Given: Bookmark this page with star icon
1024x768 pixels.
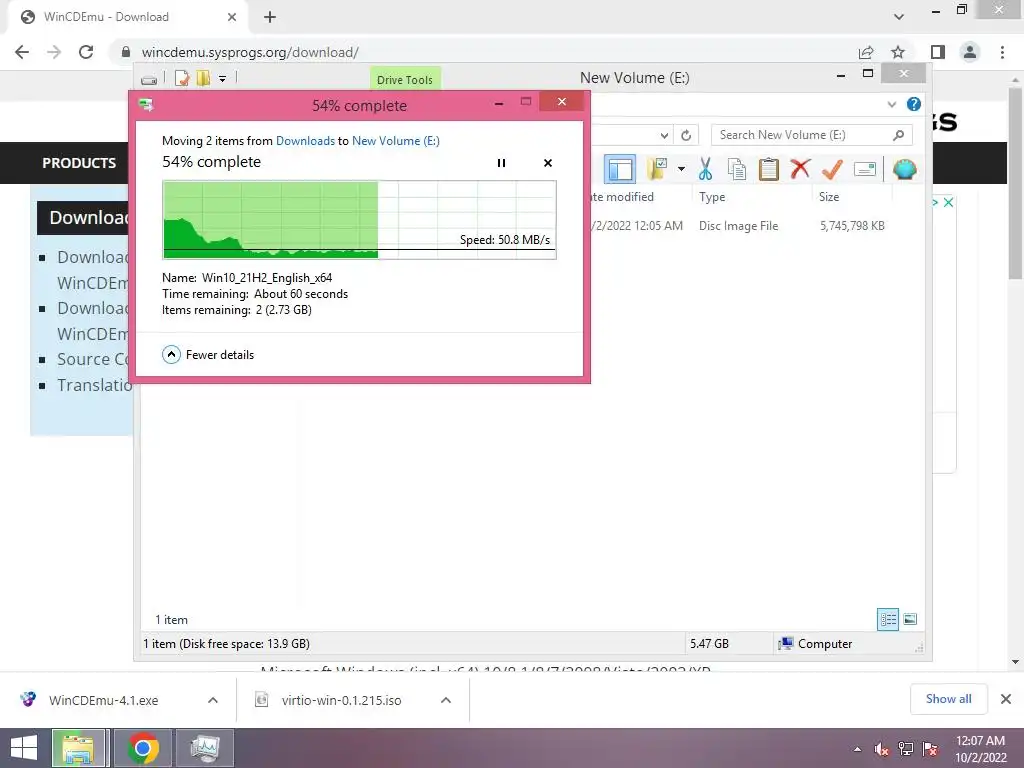Looking at the screenshot, I should point(898,52).
